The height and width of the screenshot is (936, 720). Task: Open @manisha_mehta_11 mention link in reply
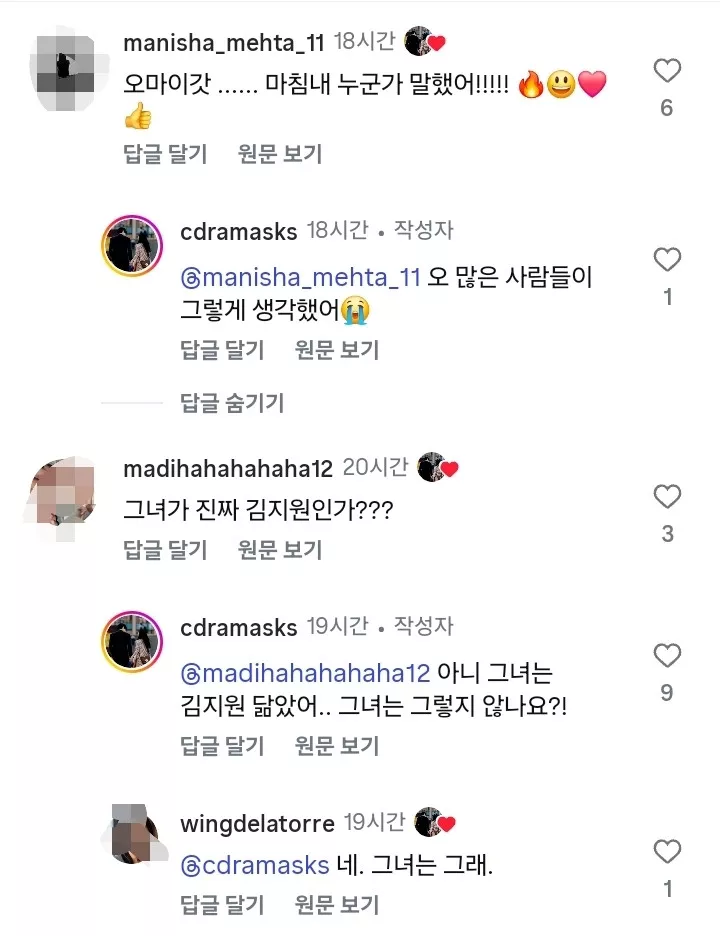click(301, 277)
